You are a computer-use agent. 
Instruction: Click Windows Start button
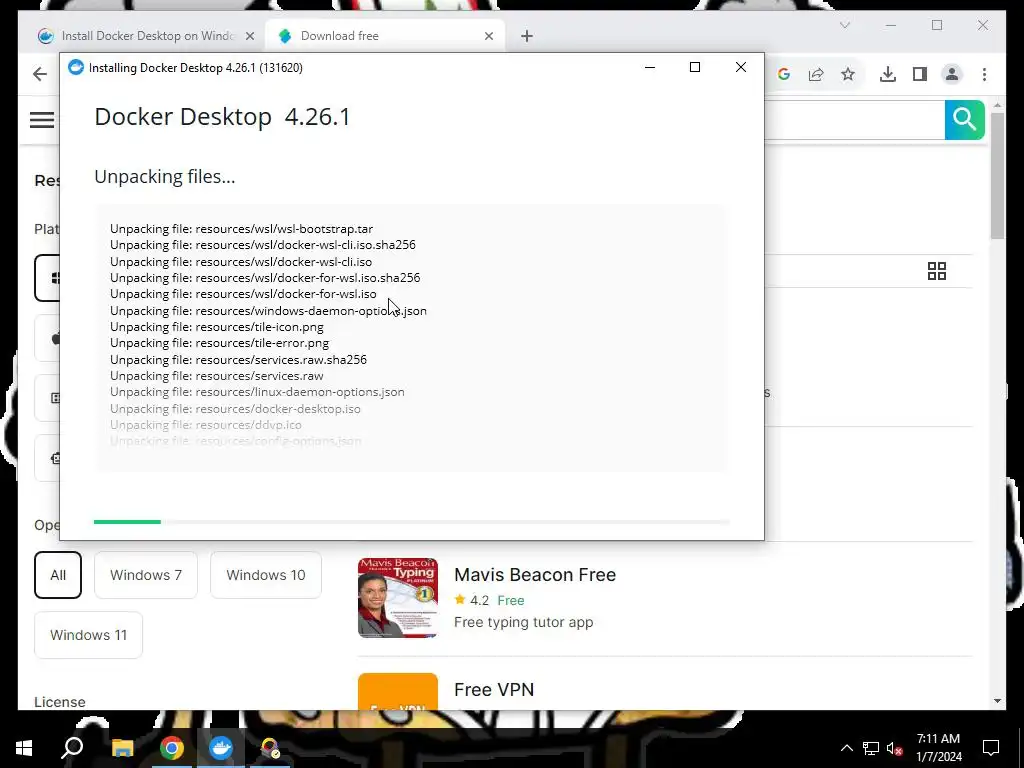tap(24, 748)
